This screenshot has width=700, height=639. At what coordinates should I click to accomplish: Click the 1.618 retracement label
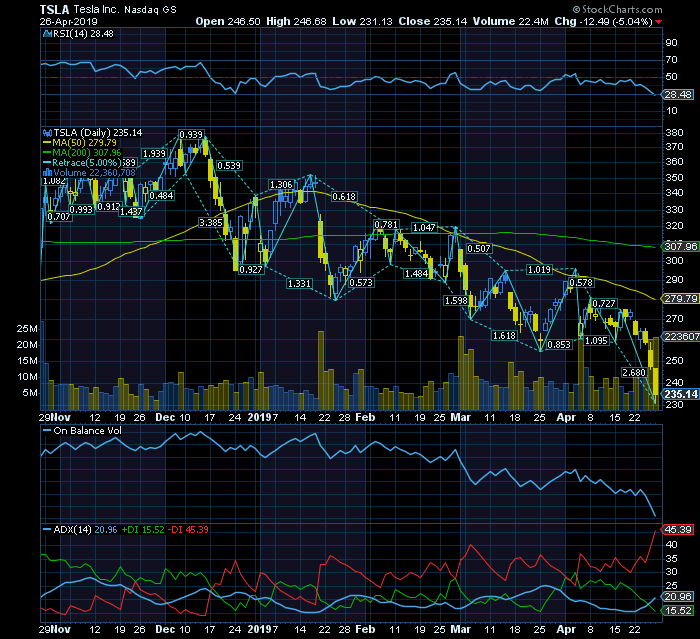(504, 335)
